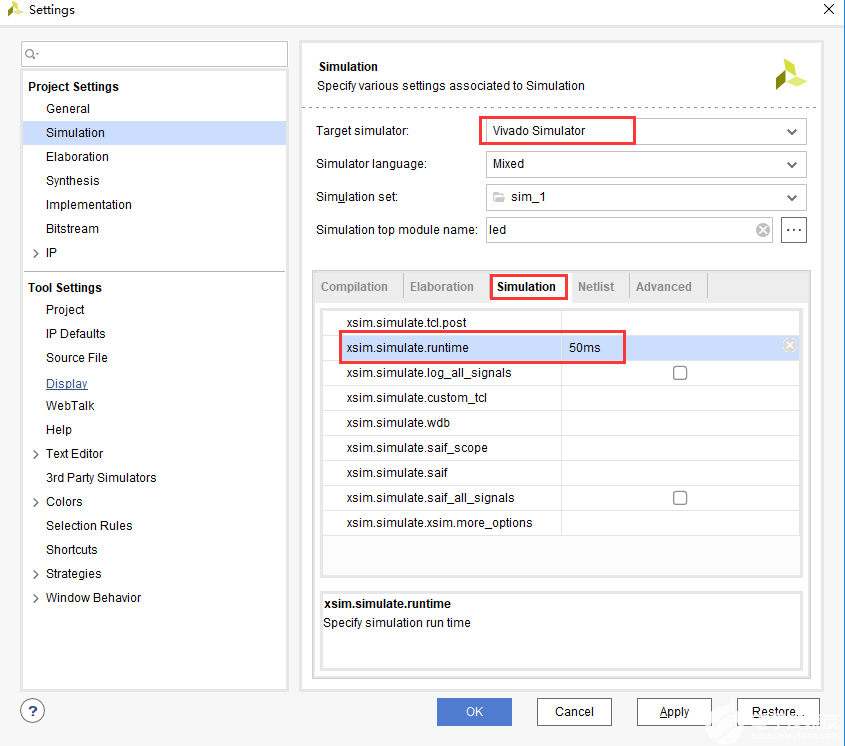The height and width of the screenshot is (746, 845).
Task: Click the help question mark icon
Action: [x=33, y=711]
